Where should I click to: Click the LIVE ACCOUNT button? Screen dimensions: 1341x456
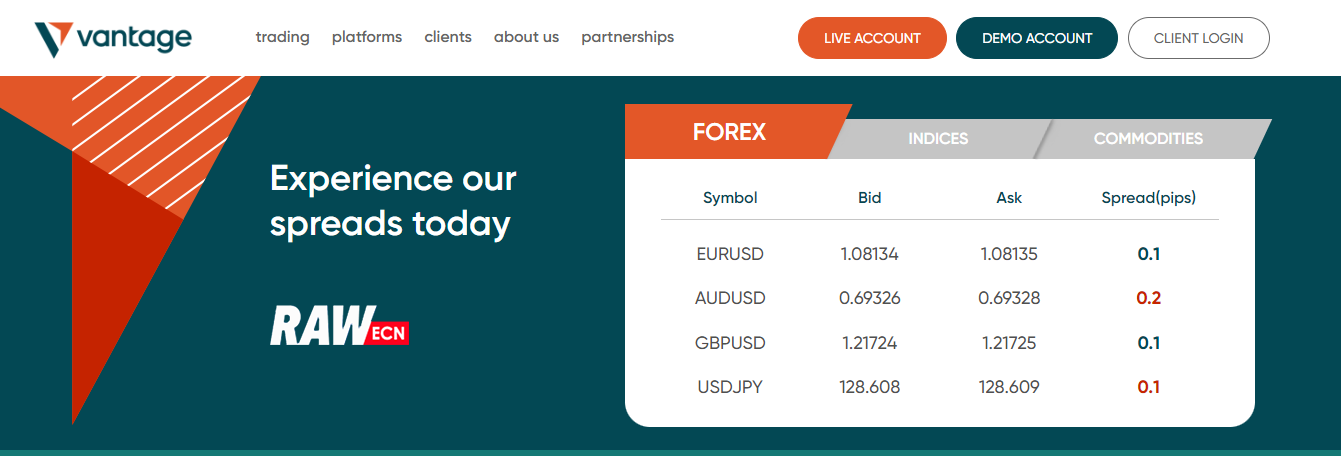coord(872,38)
